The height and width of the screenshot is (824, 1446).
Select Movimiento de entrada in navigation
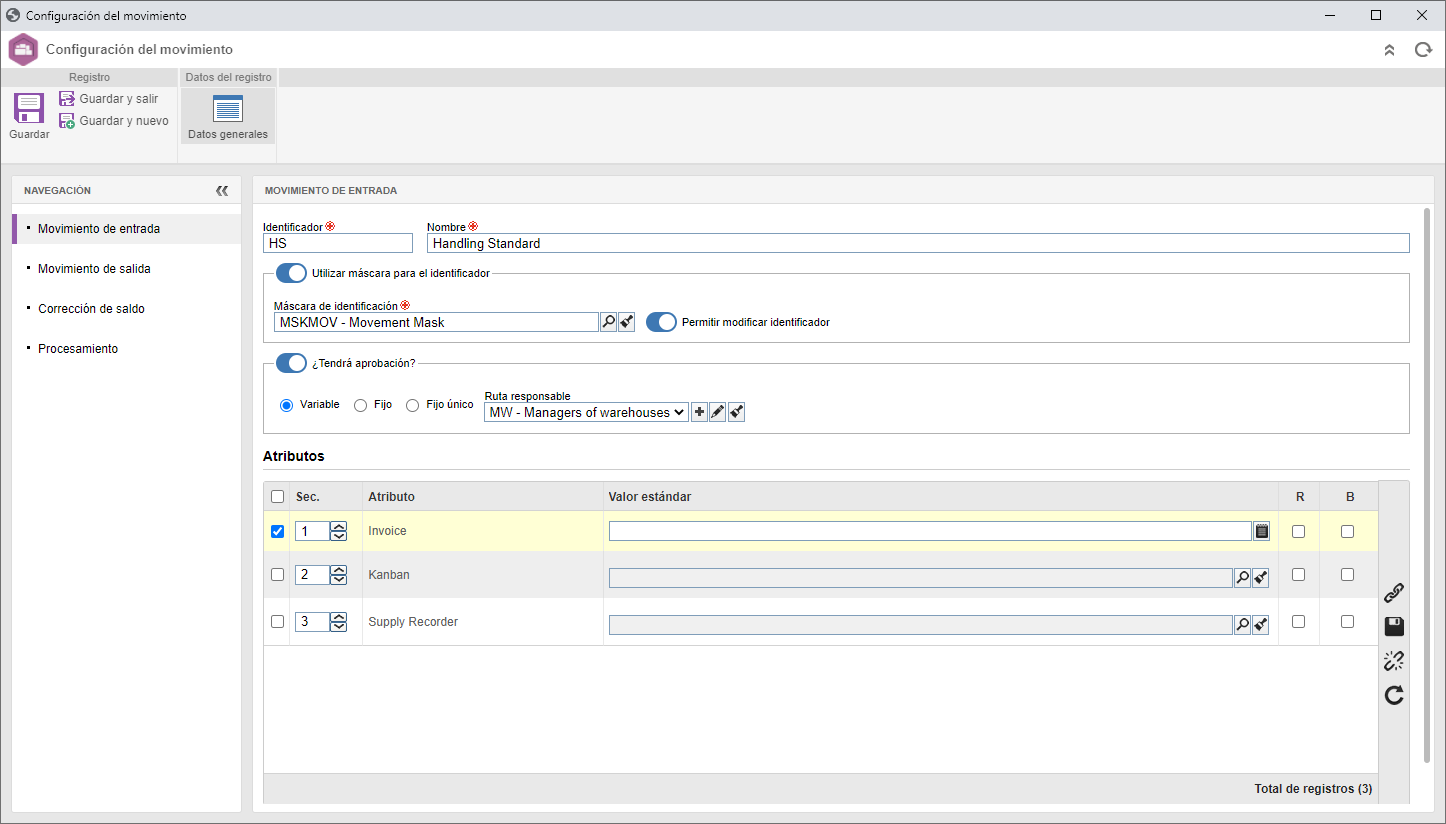point(127,229)
